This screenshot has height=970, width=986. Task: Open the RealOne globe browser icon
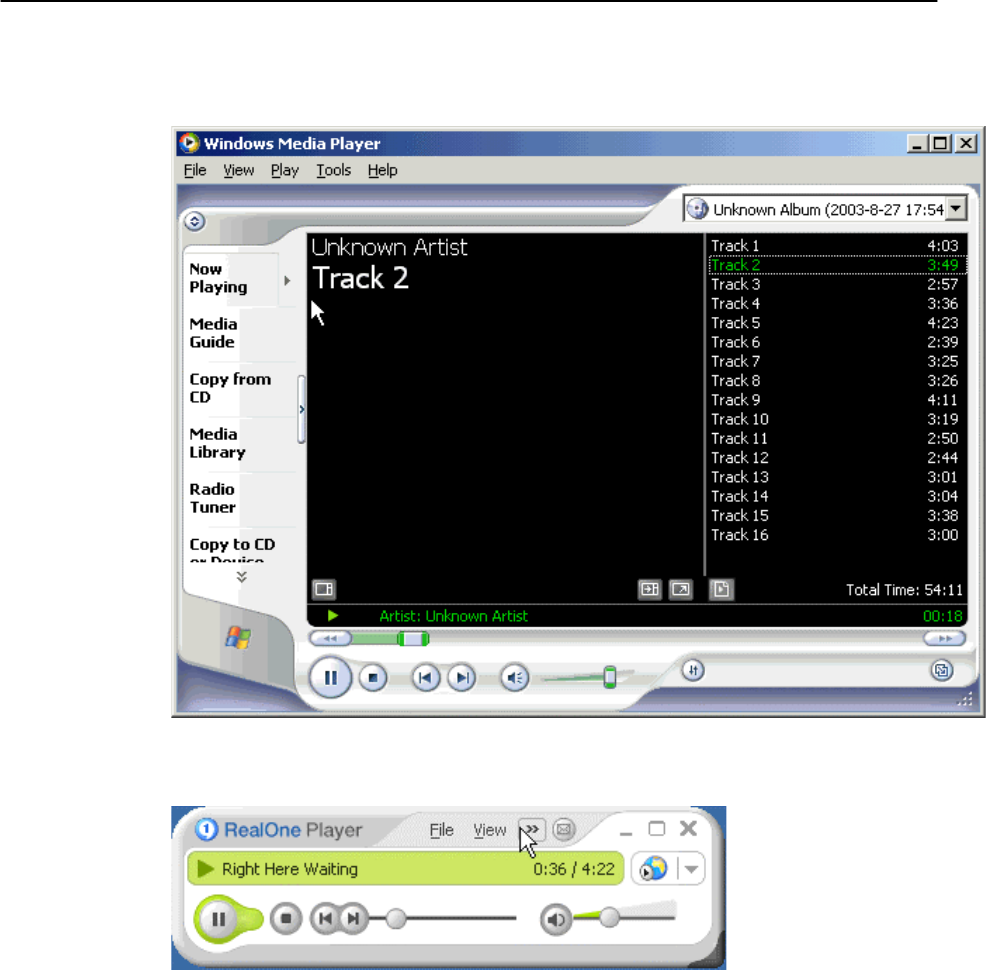click(x=653, y=869)
